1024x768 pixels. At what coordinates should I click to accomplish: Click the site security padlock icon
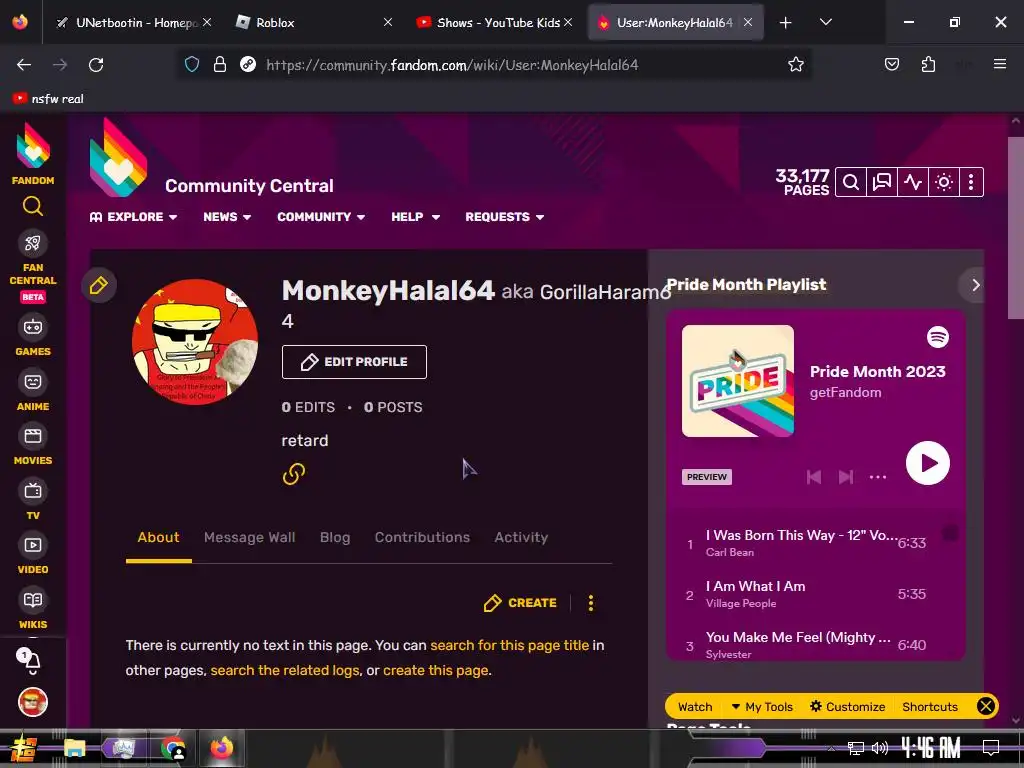(x=220, y=65)
